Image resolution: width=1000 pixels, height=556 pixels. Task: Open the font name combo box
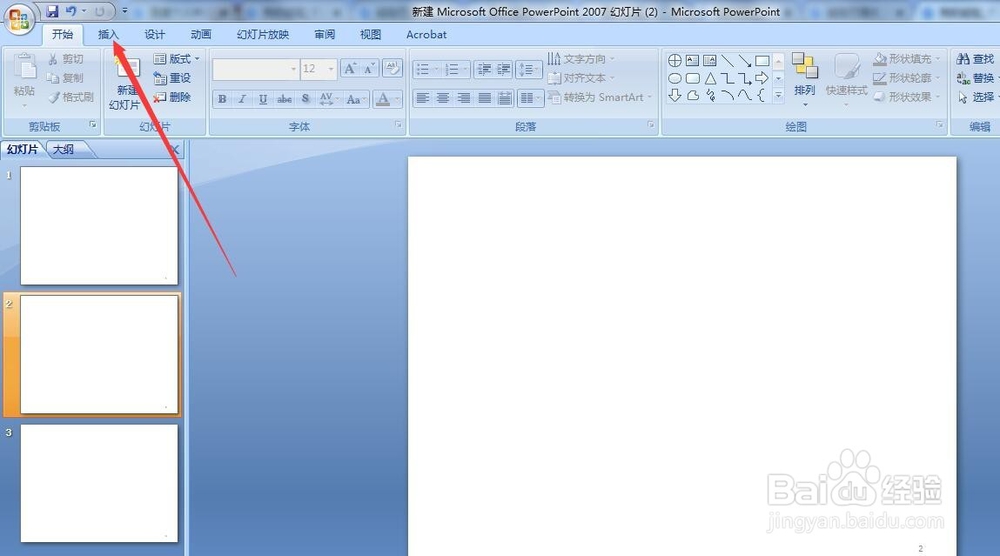pyautogui.click(x=256, y=69)
